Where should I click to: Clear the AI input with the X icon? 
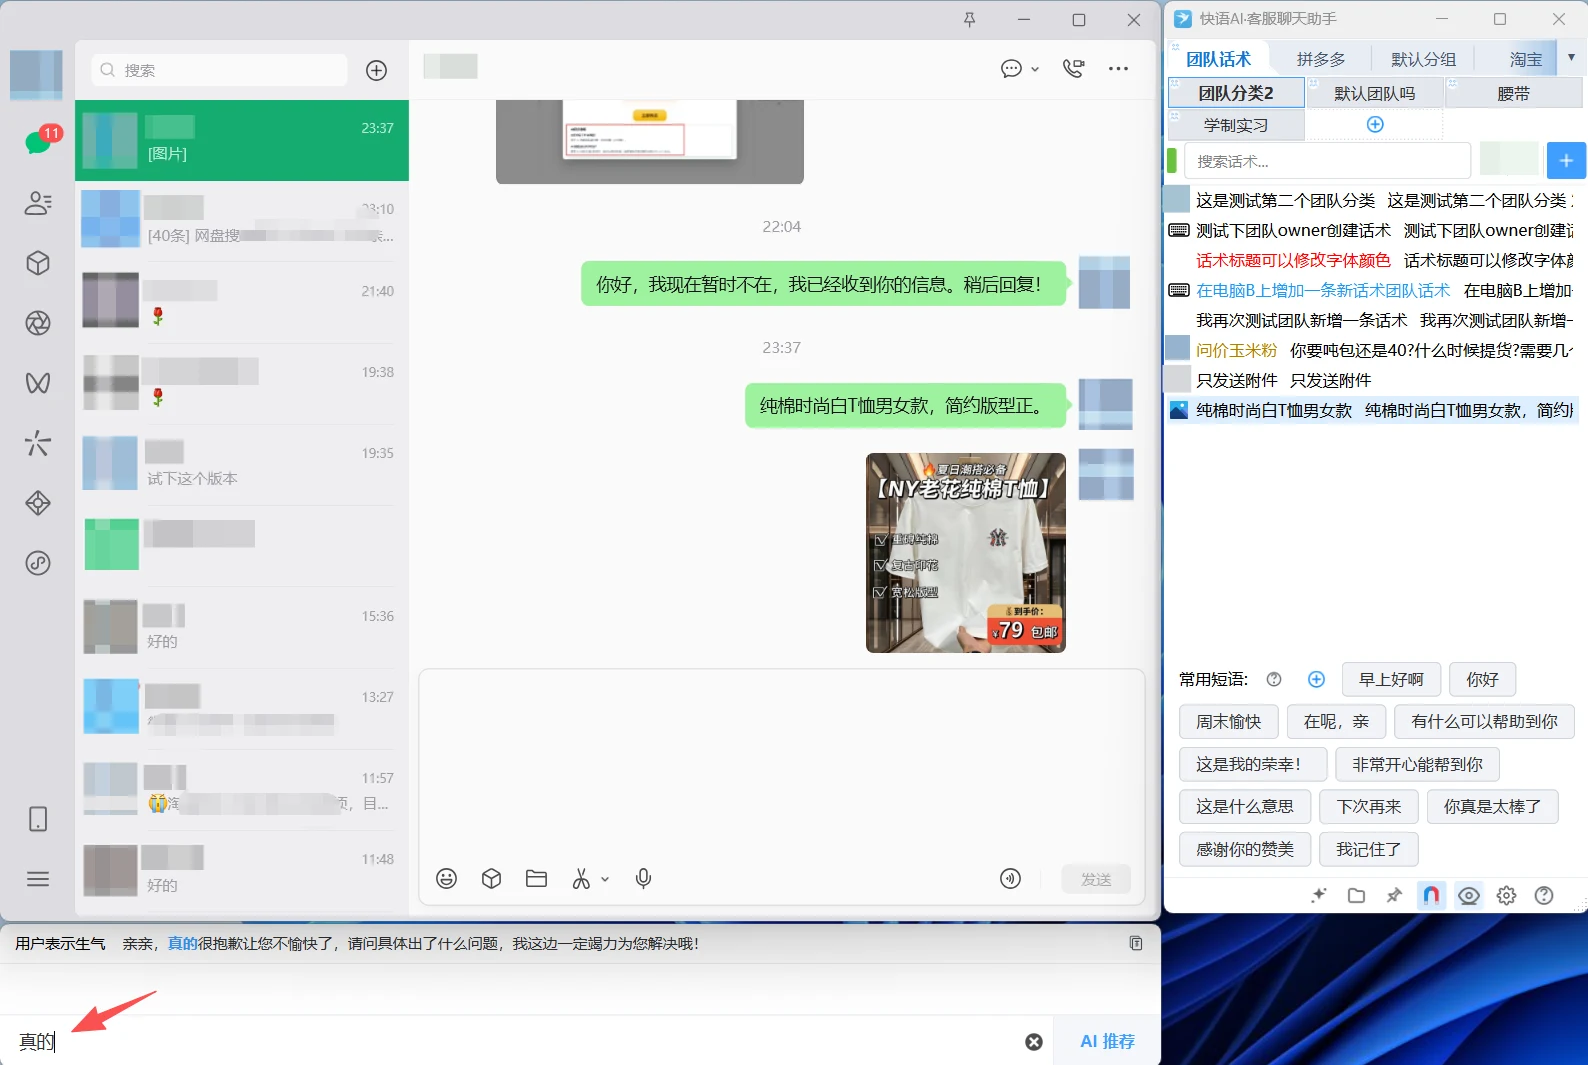click(1034, 1042)
